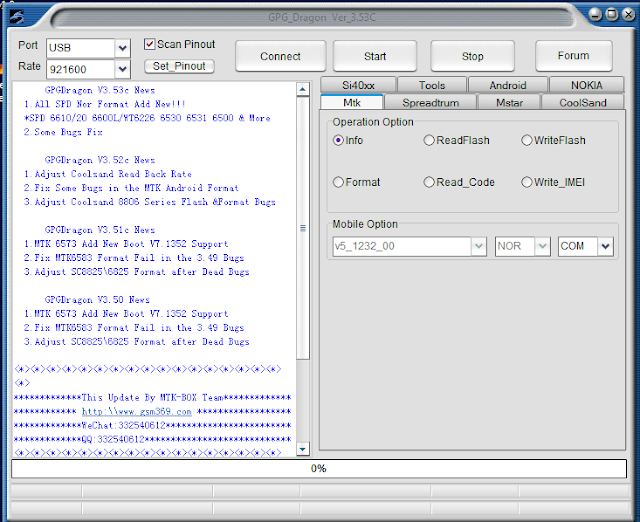Expand the v5_1232_00 boot version dropdown
This screenshot has height=522, width=640.
pos(479,246)
